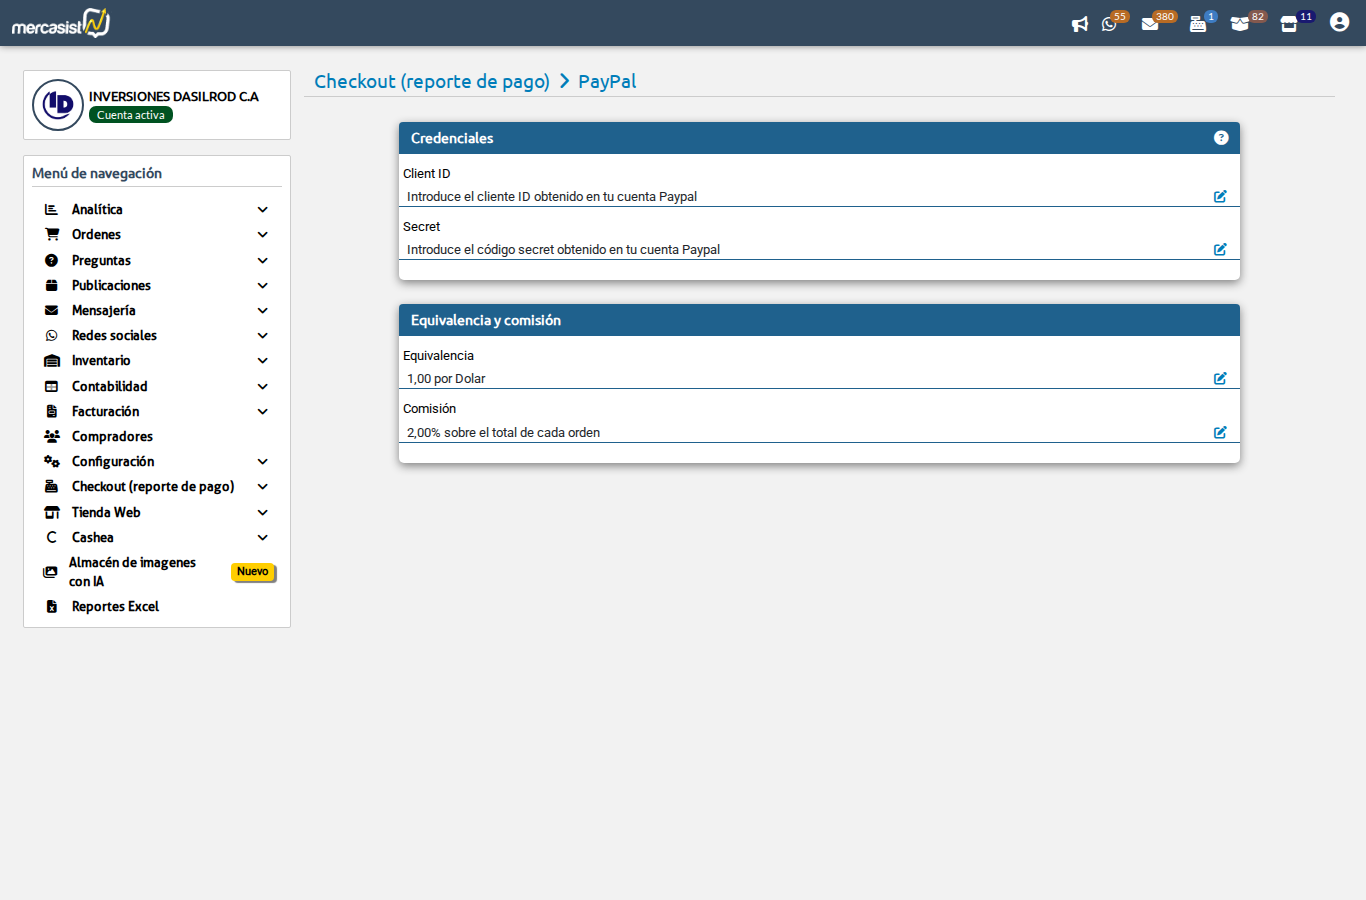Edit the Equivalencia value
Viewport: 1366px width, 900px height.
click(x=1220, y=379)
